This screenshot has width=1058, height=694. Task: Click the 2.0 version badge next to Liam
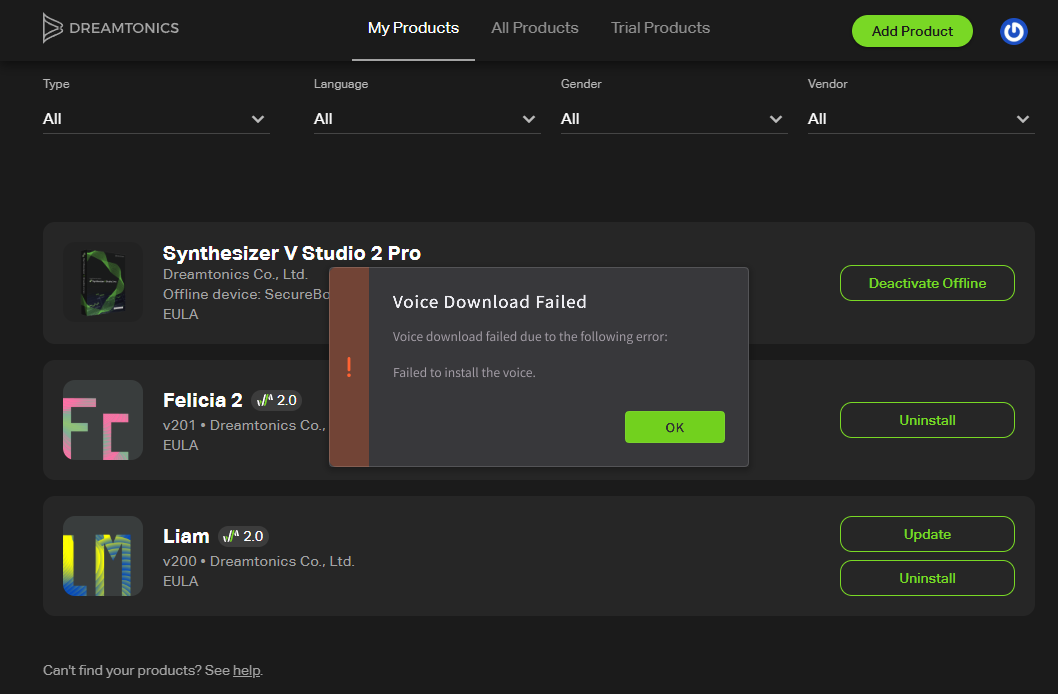(x=244, y=536)
